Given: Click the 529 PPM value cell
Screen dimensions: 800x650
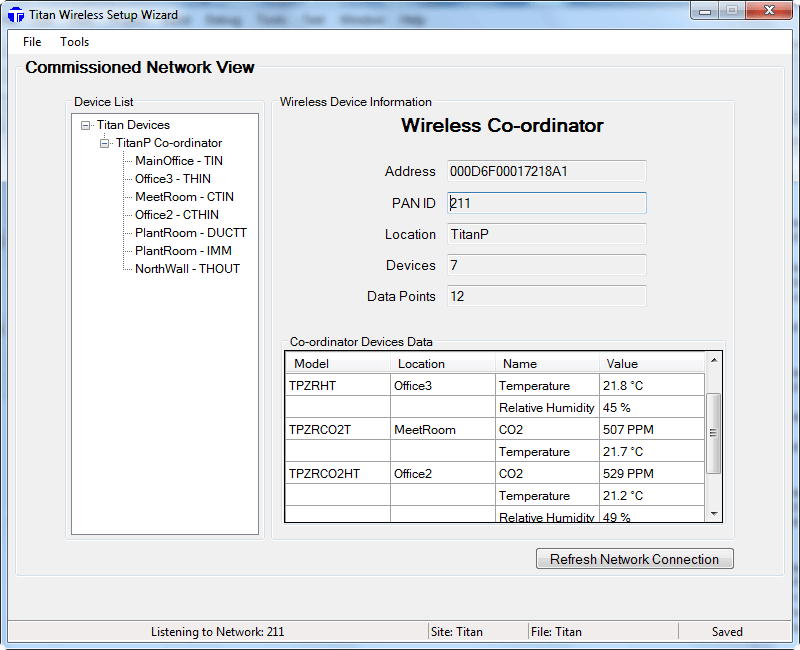Looking at the screenshot, I should click(x=652, y=473).
